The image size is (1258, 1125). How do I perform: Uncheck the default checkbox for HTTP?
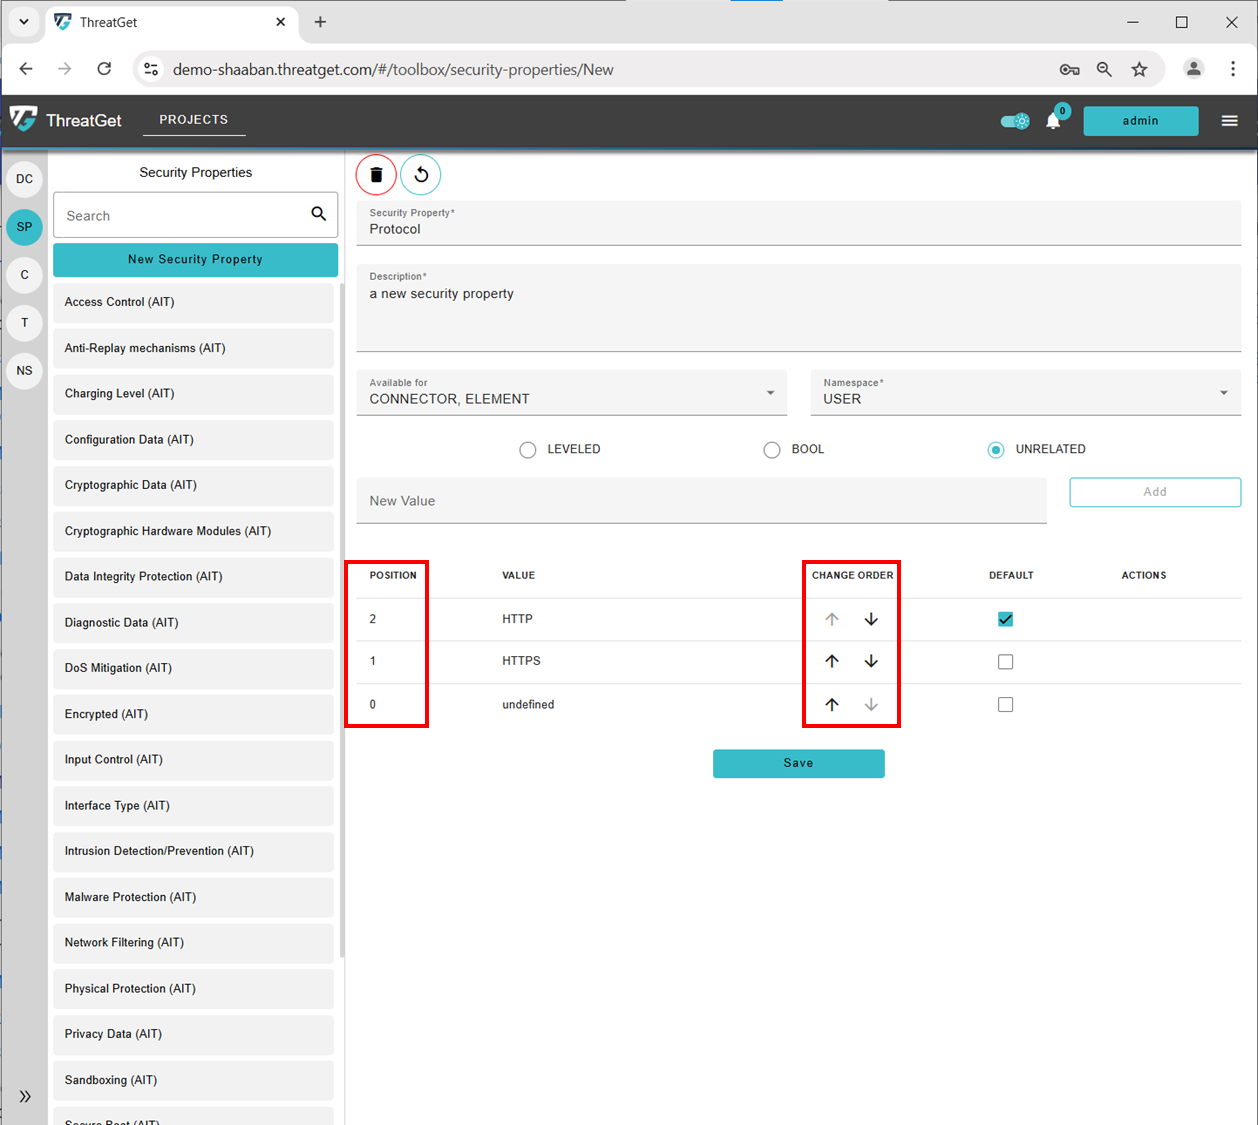click(x=1005, y=619)
